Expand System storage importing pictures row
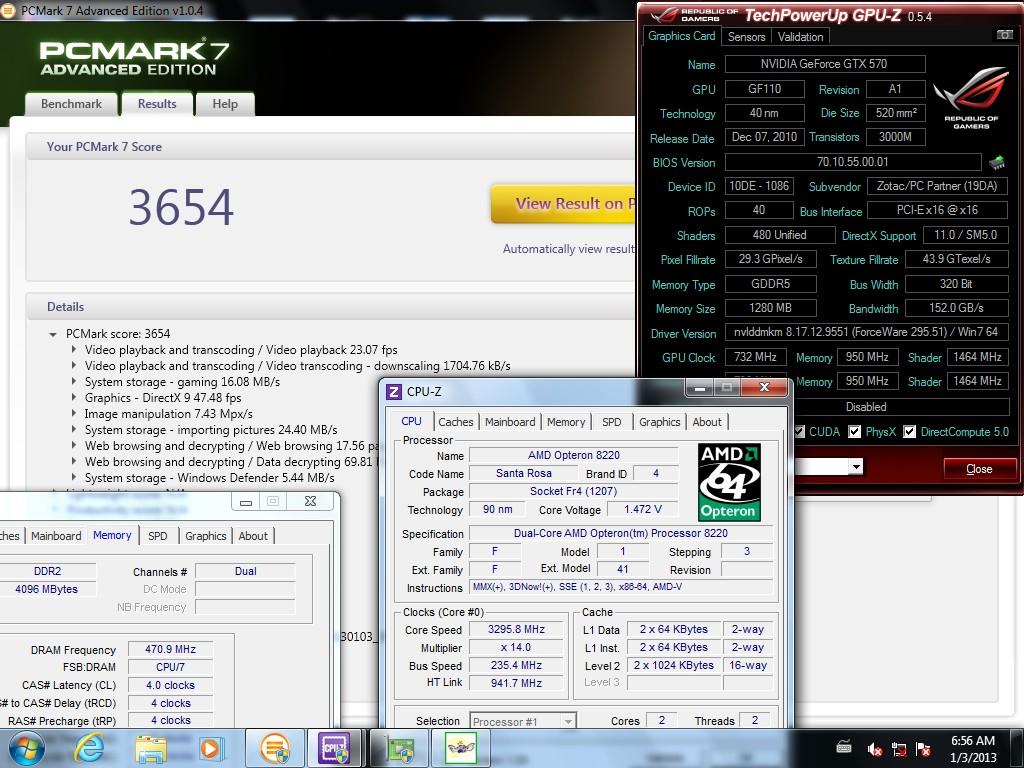The height and width of the screenshot is (768, 1024). pyautogui.click(x=74, y=430)
